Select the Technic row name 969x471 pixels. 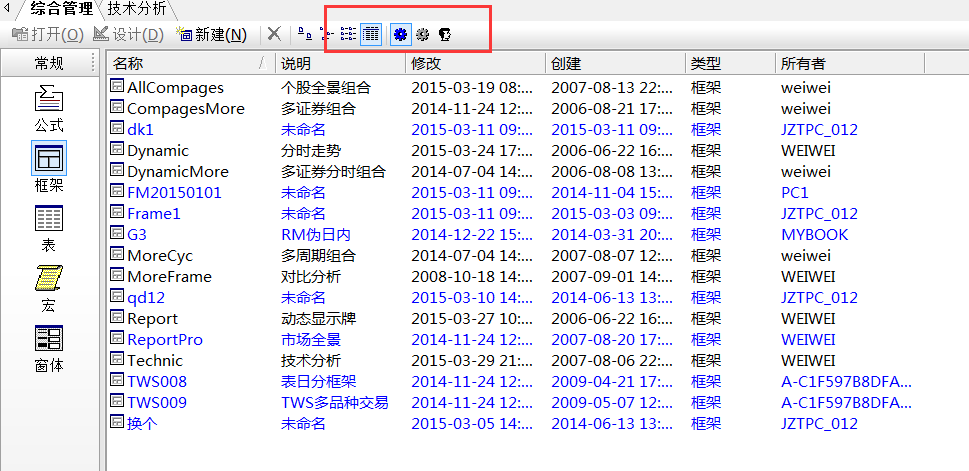coord(155,360)
